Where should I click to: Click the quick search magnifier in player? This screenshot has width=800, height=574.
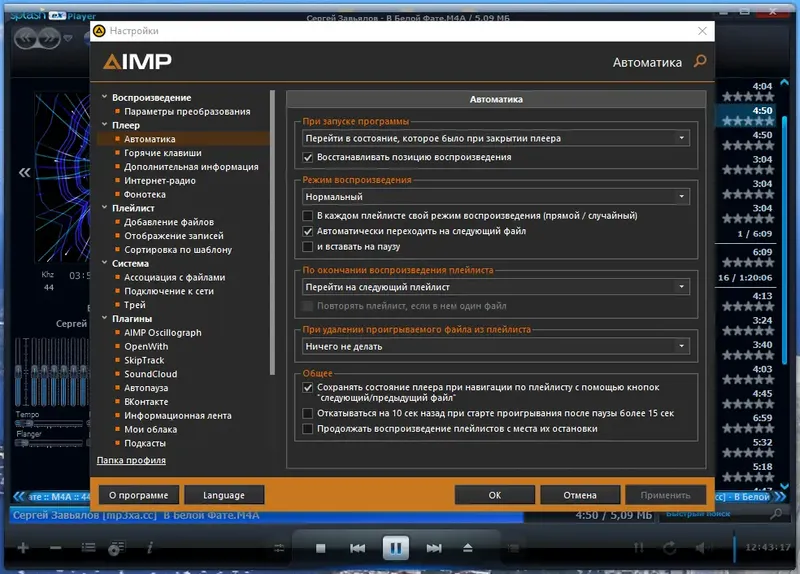776,514
